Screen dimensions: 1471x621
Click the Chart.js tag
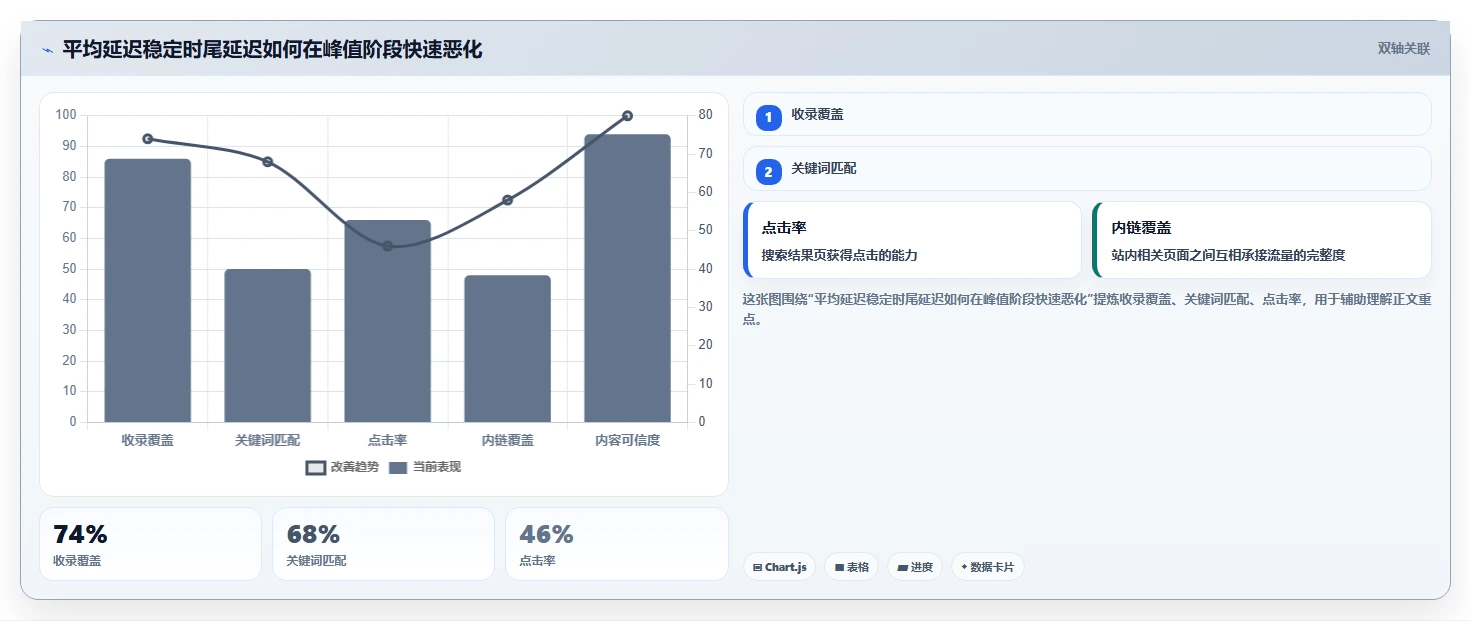(x=779, y=567)
